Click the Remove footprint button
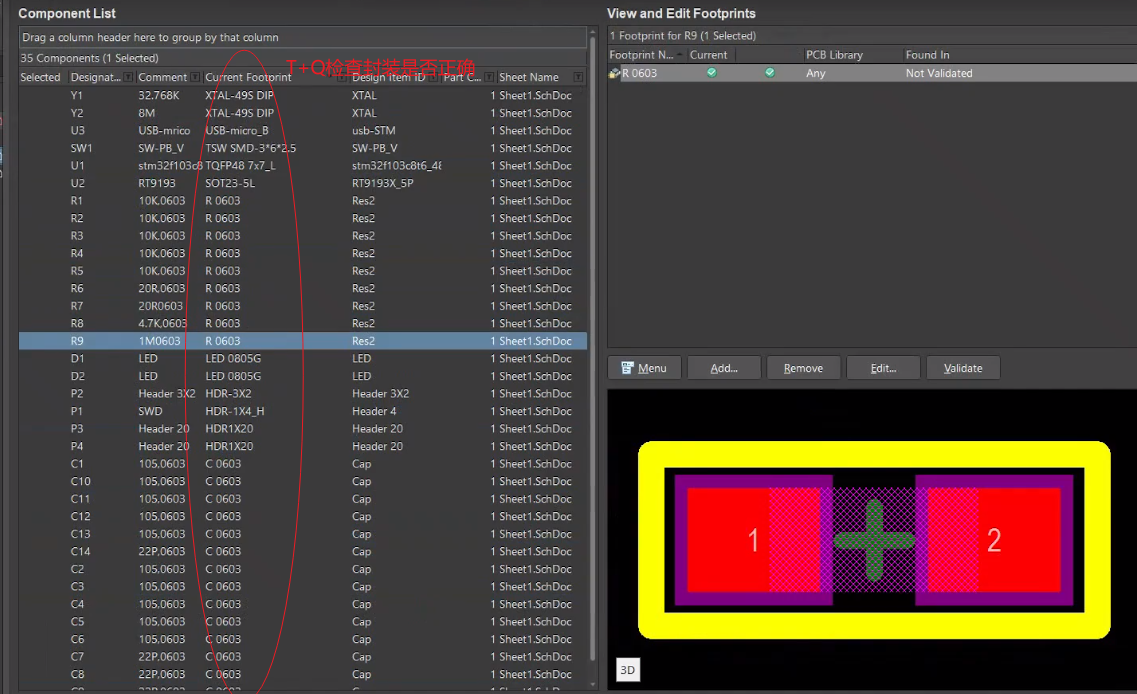Image resolution: width=1137 pixels, height=694 pixels. (x=803, y=368)
